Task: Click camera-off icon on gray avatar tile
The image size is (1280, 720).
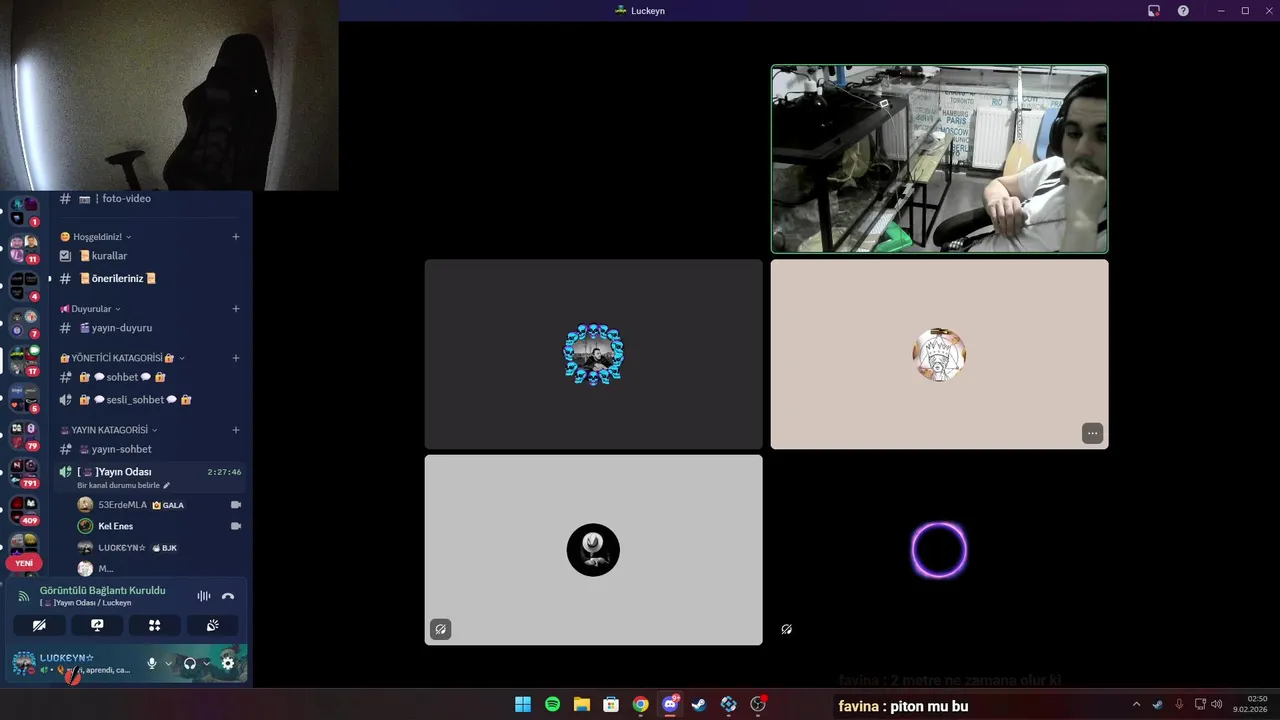Action: [441, 629]
